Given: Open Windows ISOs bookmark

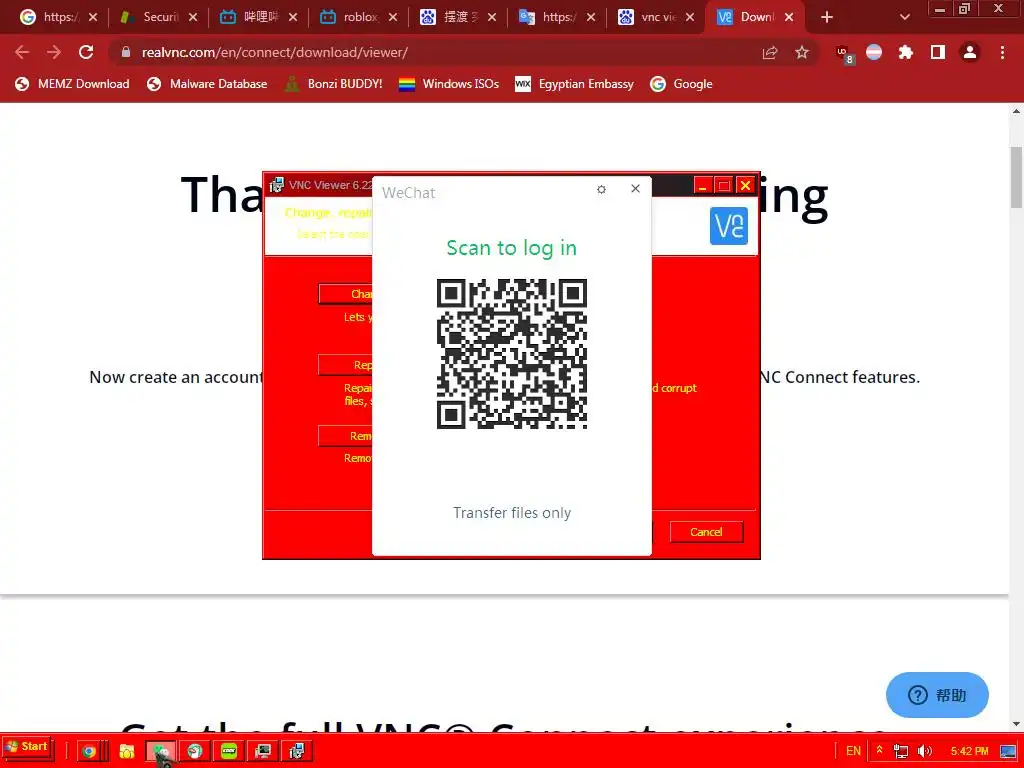Looking at the screenshot, I should 449,84.
